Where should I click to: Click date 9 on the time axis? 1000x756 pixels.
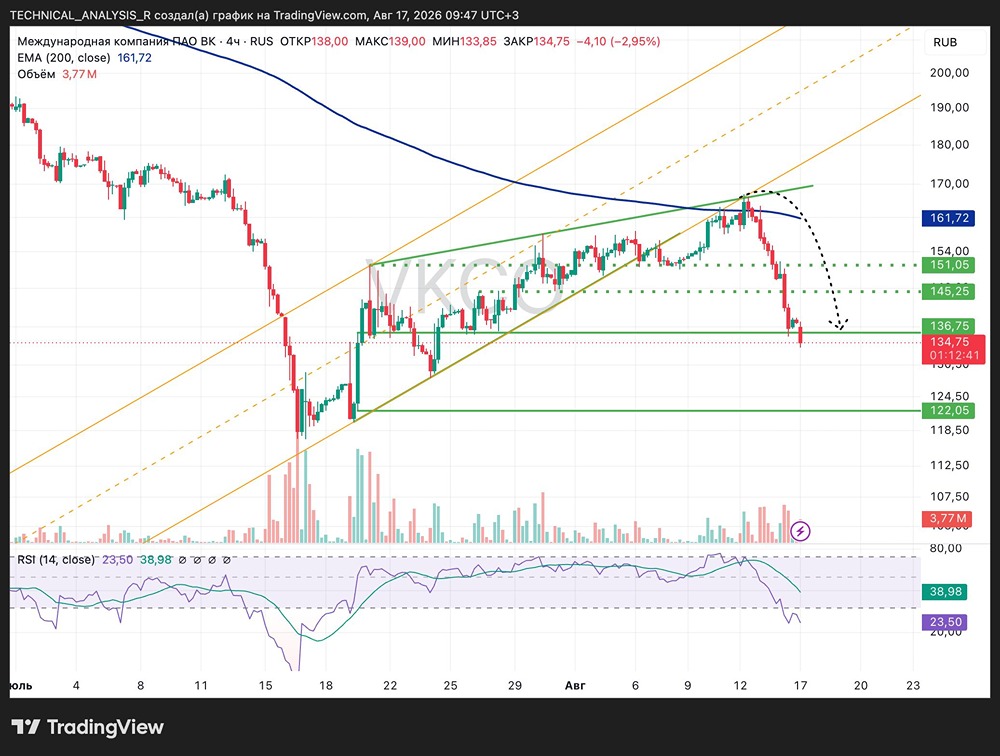point(688,685)
